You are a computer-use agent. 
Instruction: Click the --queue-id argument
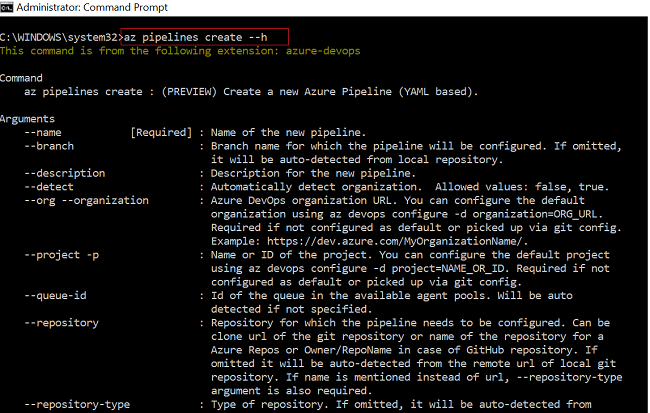55,296
